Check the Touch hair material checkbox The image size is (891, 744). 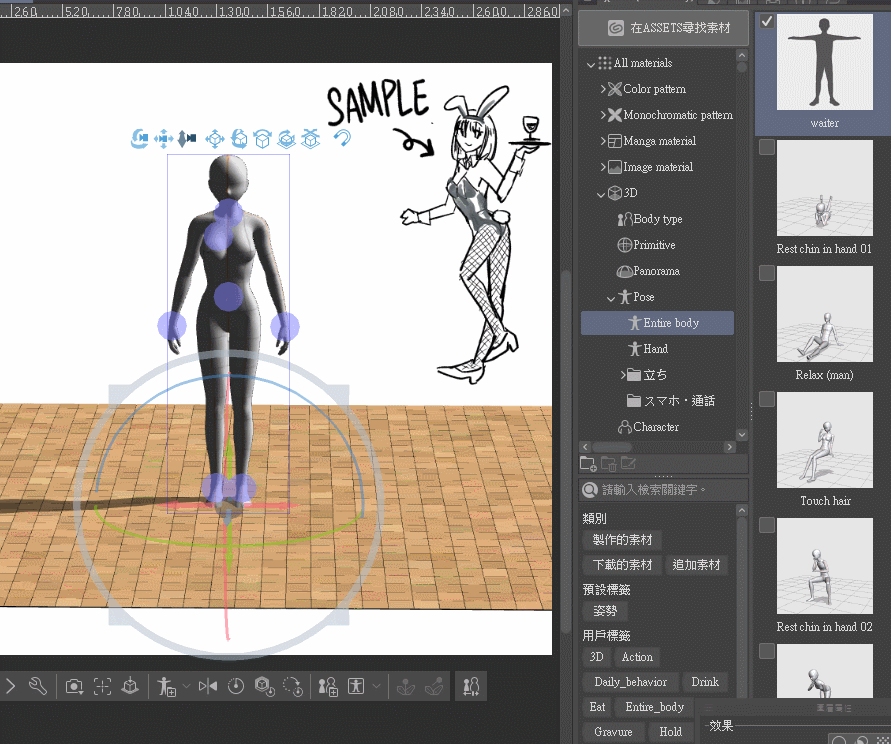coord(767,400)
